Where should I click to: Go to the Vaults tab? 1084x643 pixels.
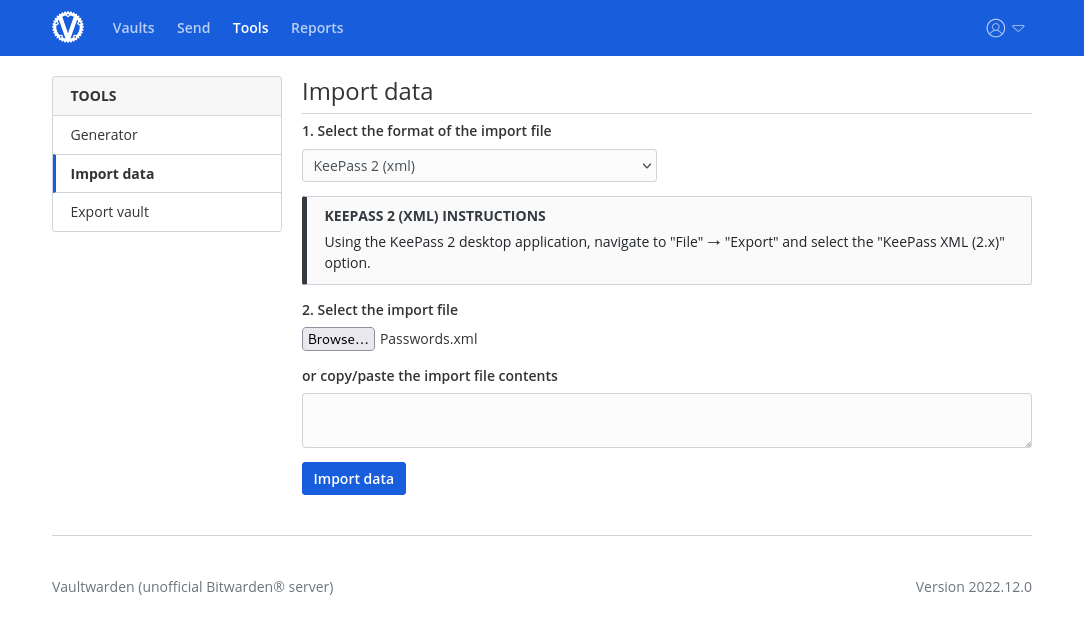coord(133,28)
